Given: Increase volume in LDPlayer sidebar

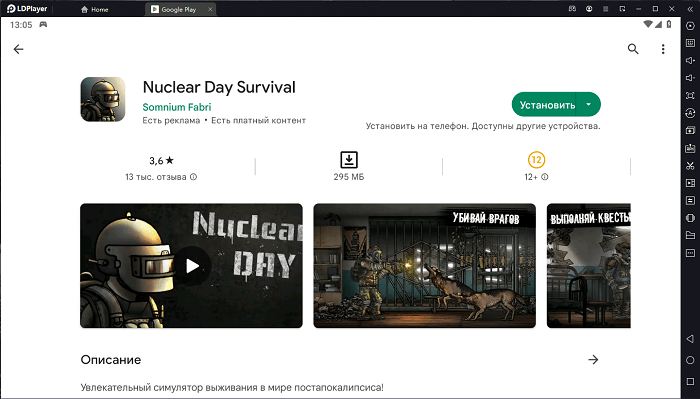Looking at the screenshot, I should [x=690, y=60].
